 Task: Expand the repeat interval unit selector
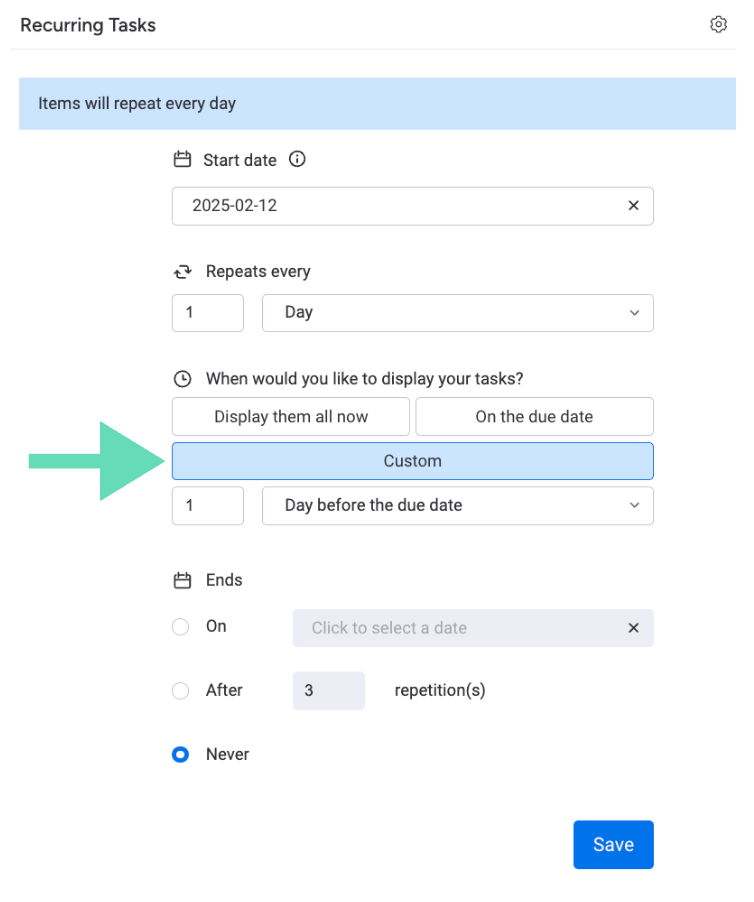tap(634, 313)
